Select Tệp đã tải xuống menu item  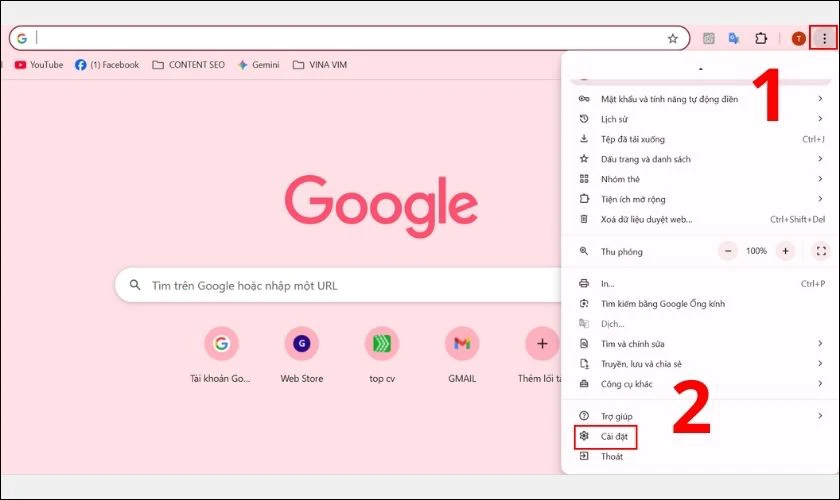700,139
